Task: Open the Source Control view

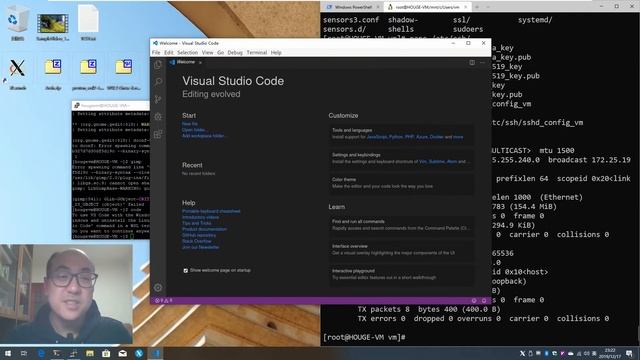Action: (x=158, y=99)
